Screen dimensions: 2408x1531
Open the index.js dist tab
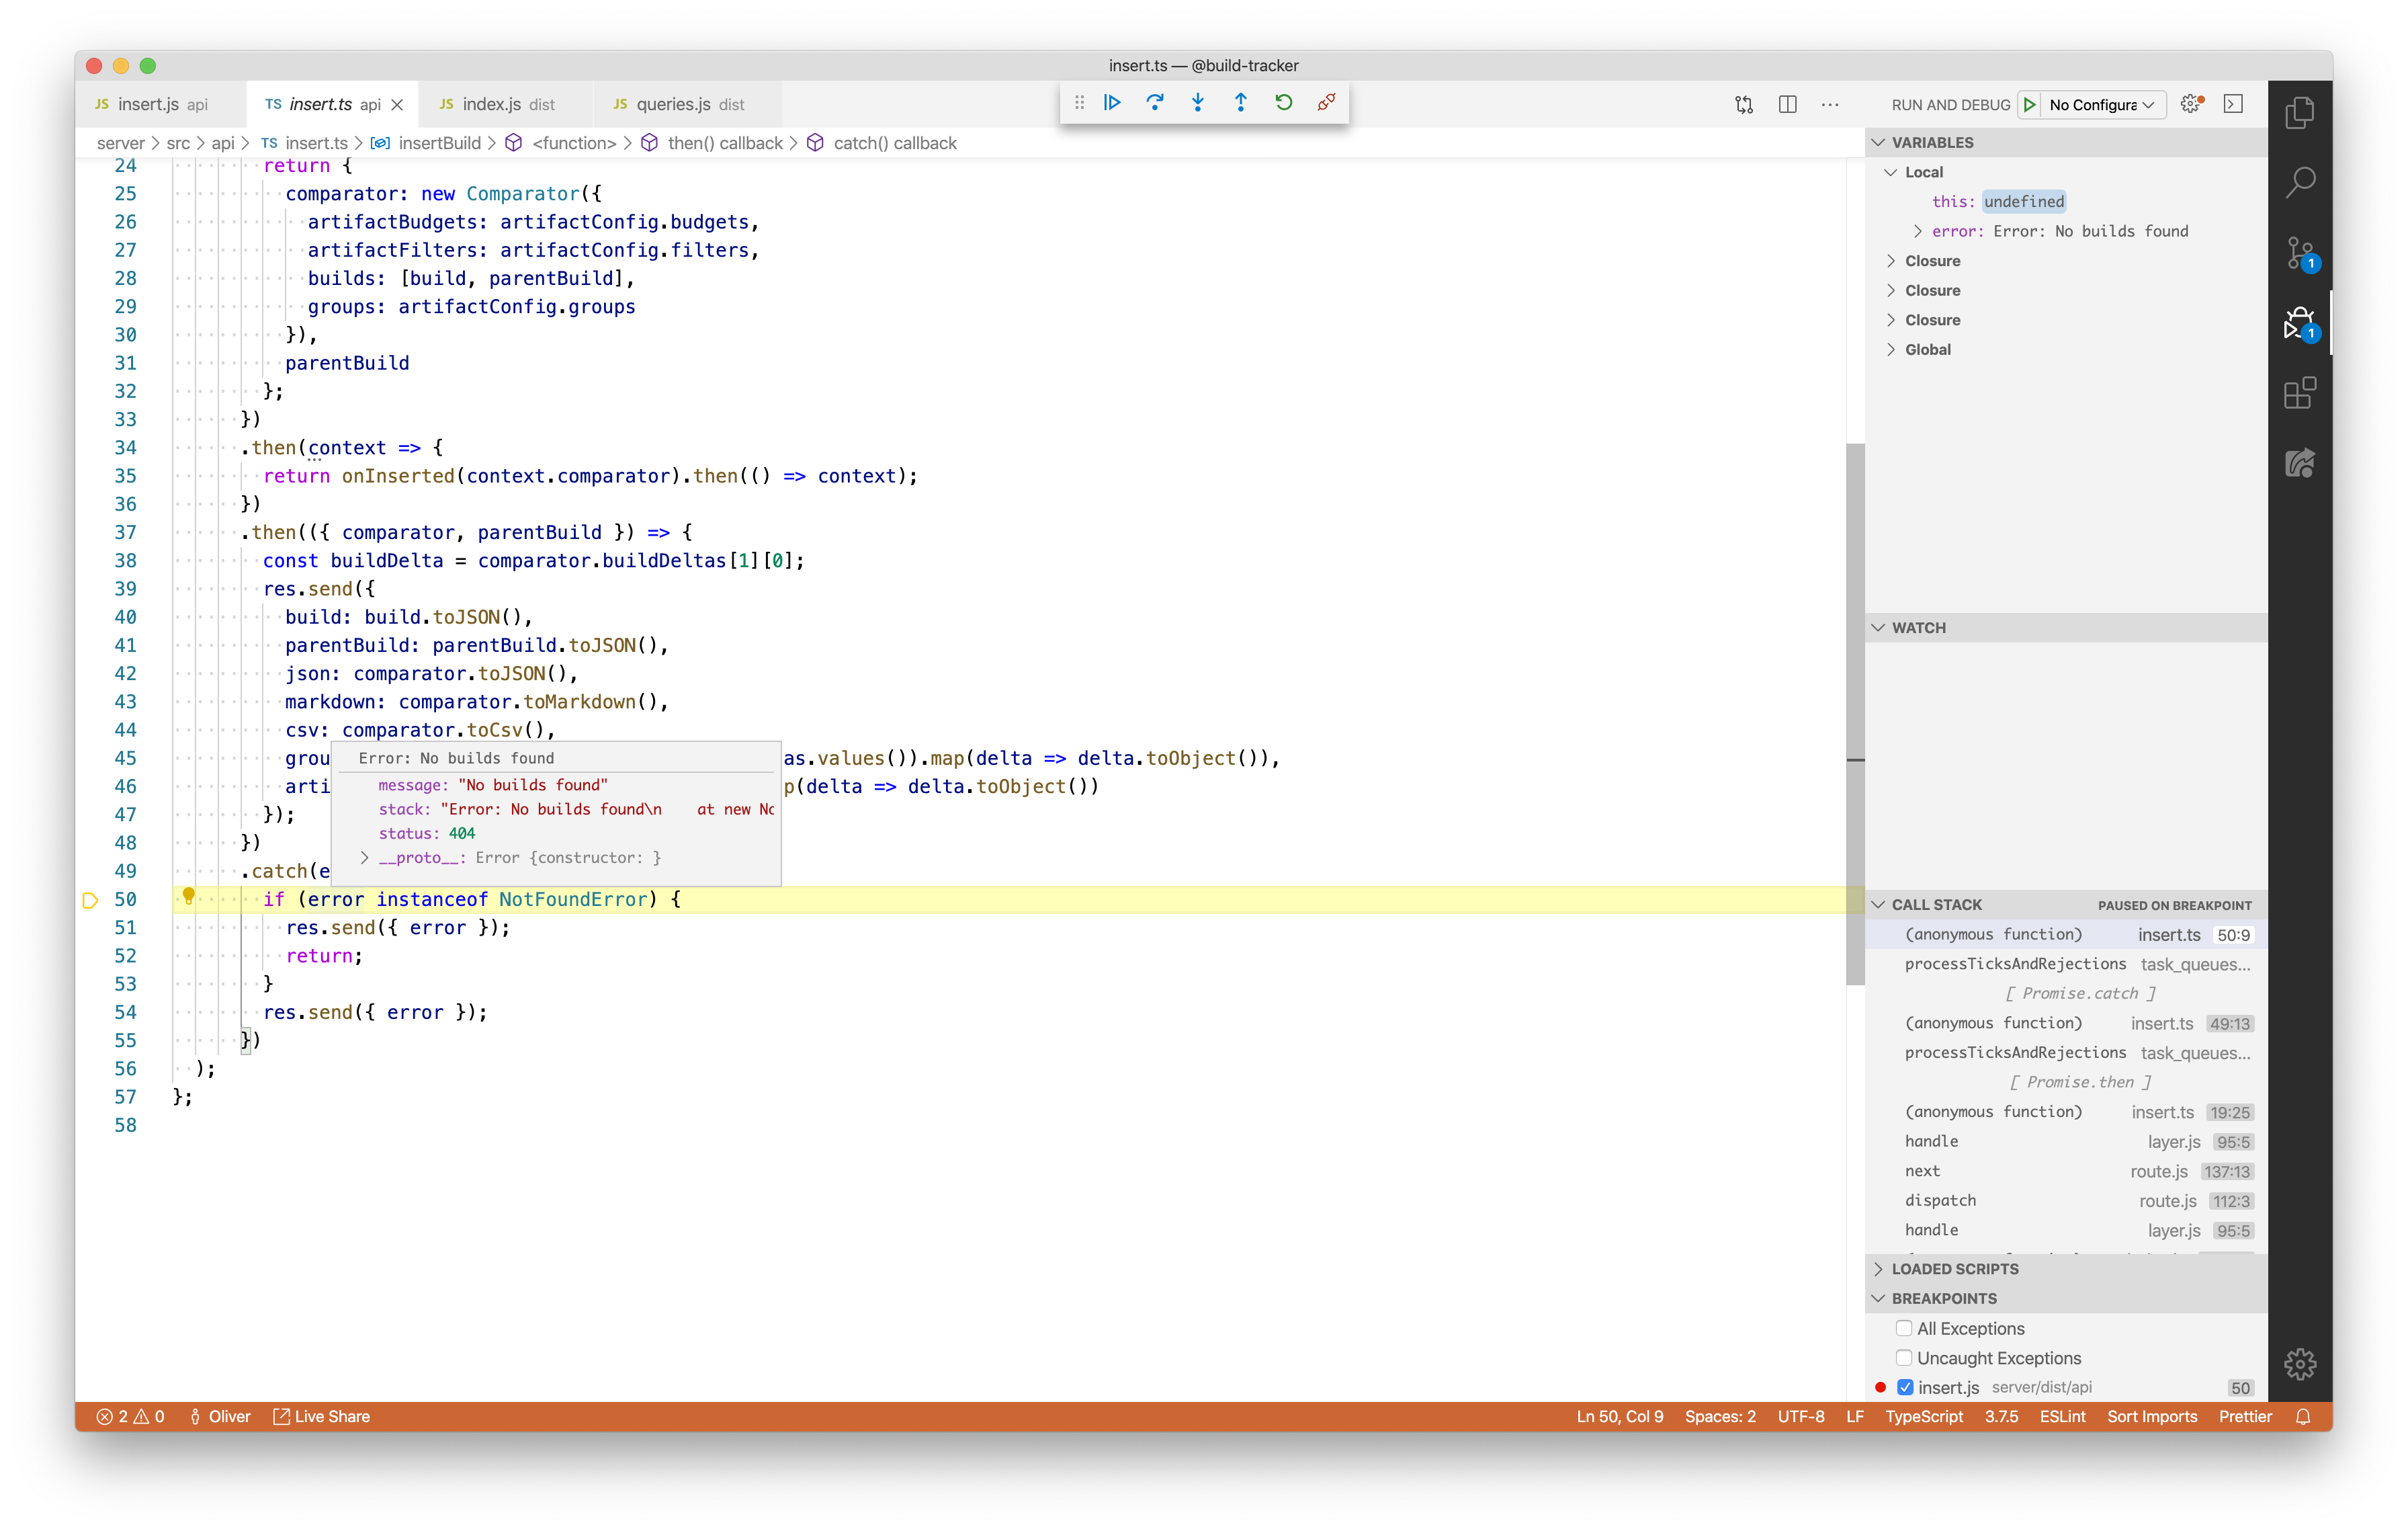click(493, 103)
